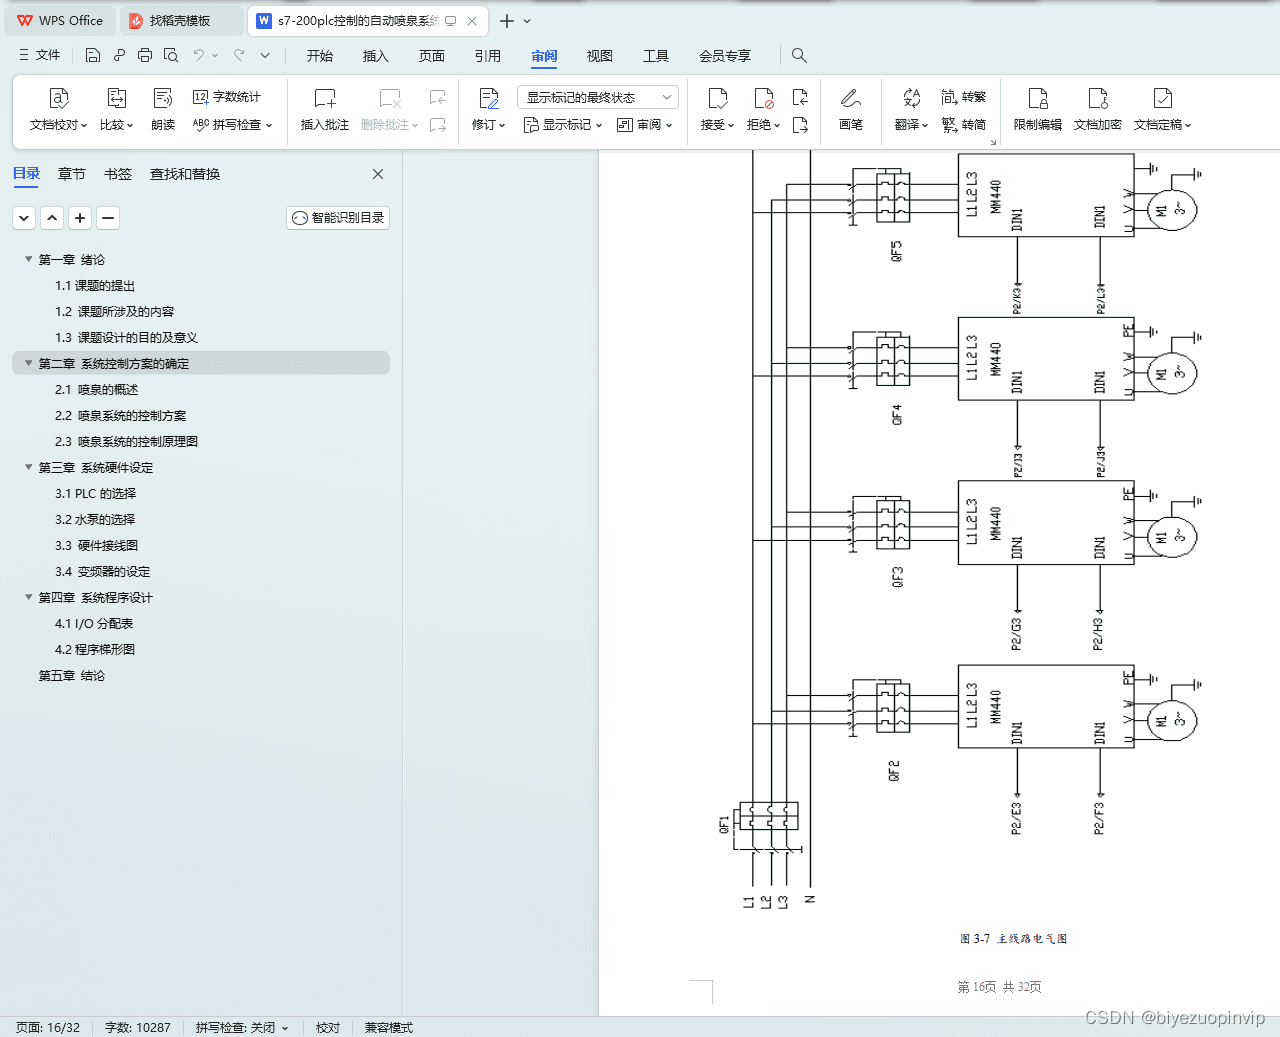Open the 显示标记 dropdown
The height and width of the screenshot is (1037, 1280).
[x=563, y=125]
